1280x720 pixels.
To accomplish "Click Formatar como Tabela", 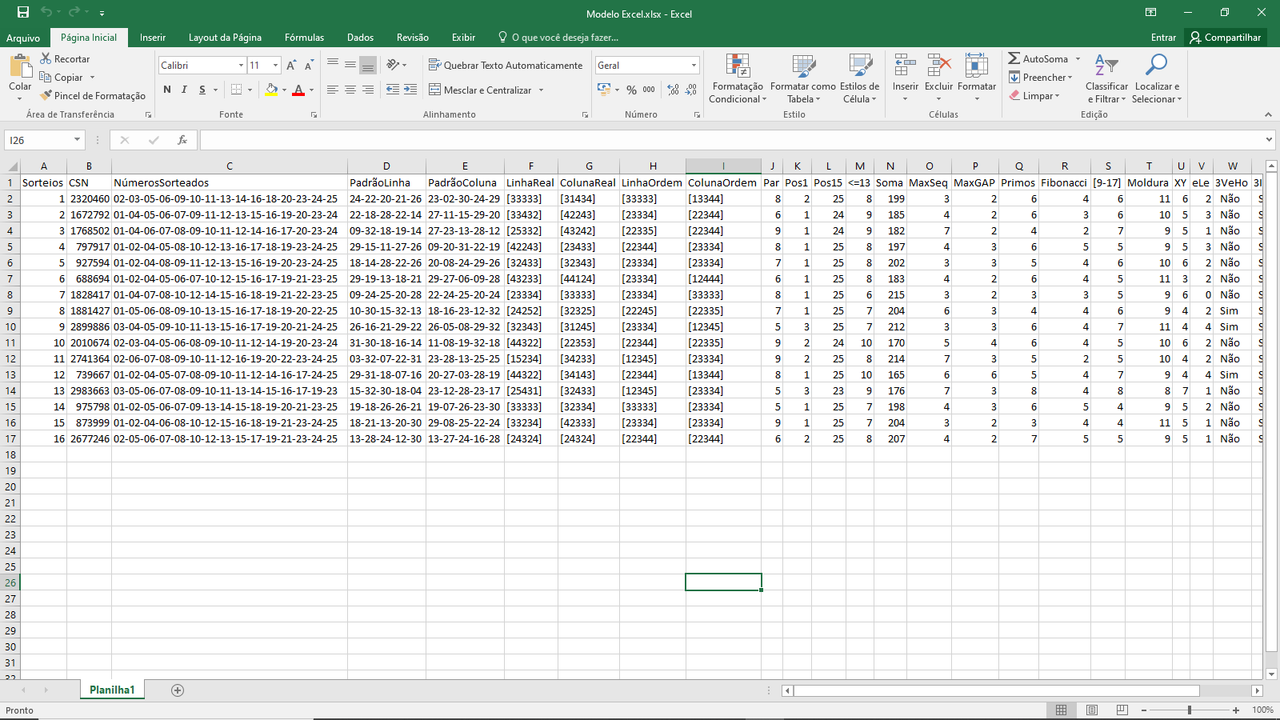I will click(802, 78).
